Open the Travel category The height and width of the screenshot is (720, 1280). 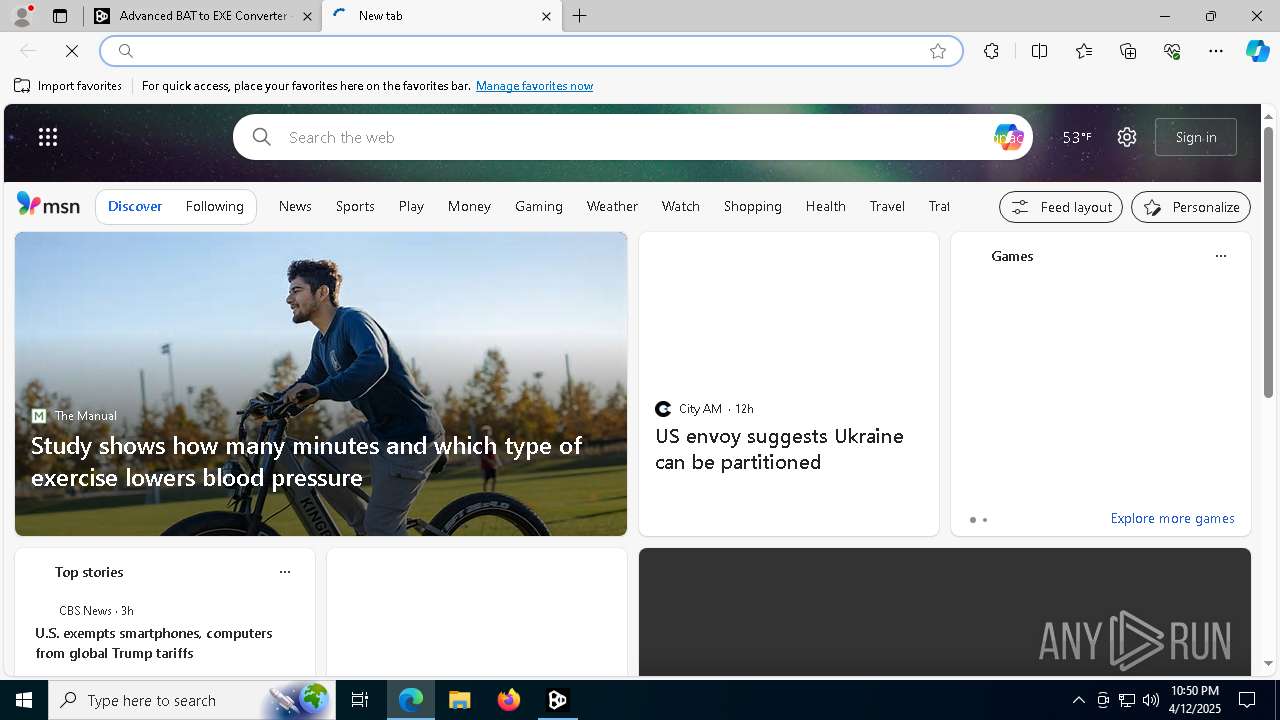coord(887,206)
